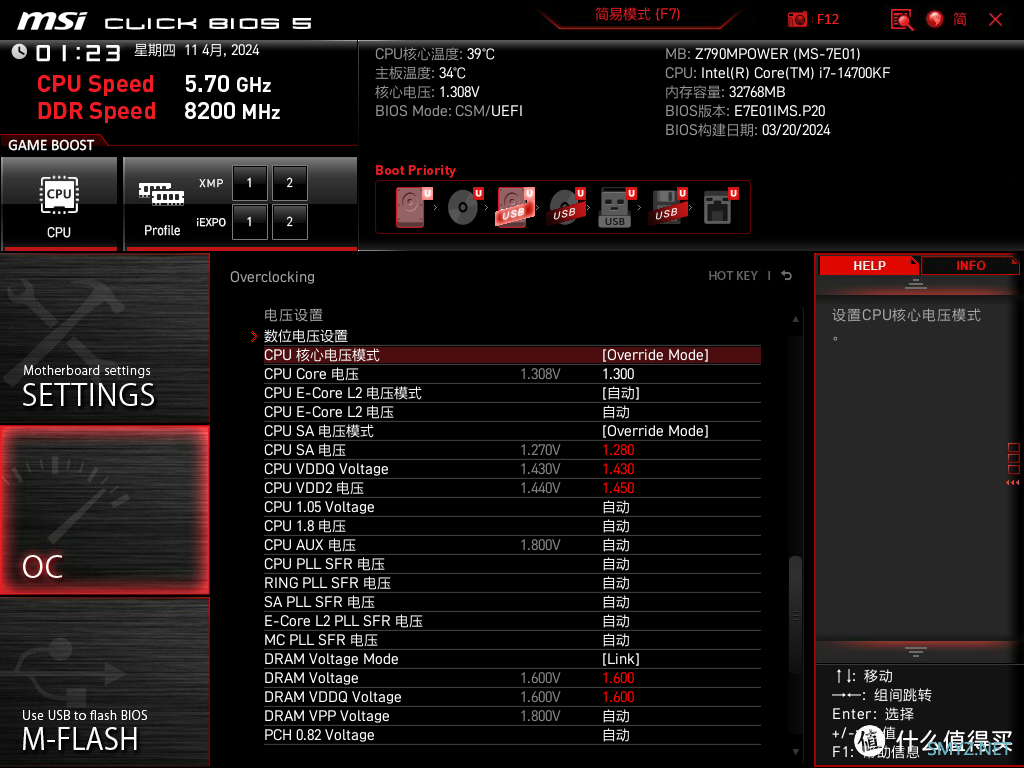Select the USB floppy boot device
The width and height of the screenshot is (1024, 768).
tap(667, 207)
